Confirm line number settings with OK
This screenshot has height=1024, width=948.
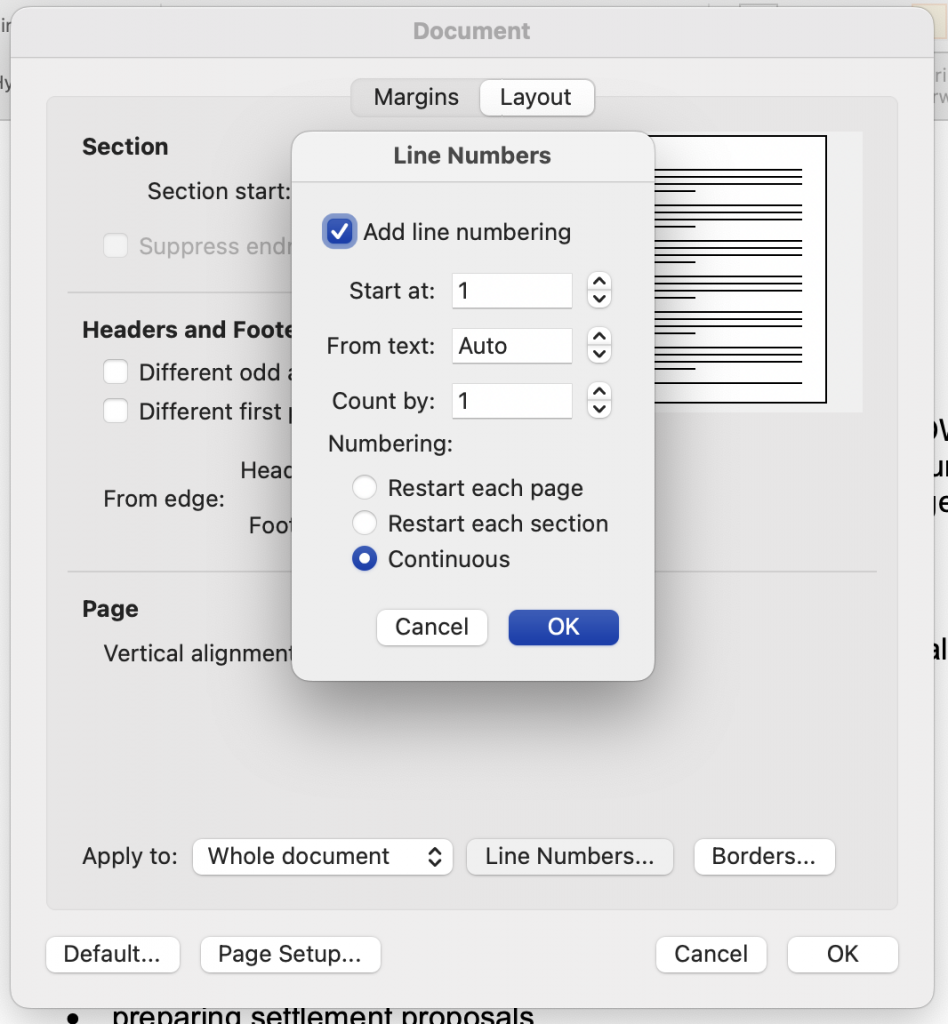point(563,627)
